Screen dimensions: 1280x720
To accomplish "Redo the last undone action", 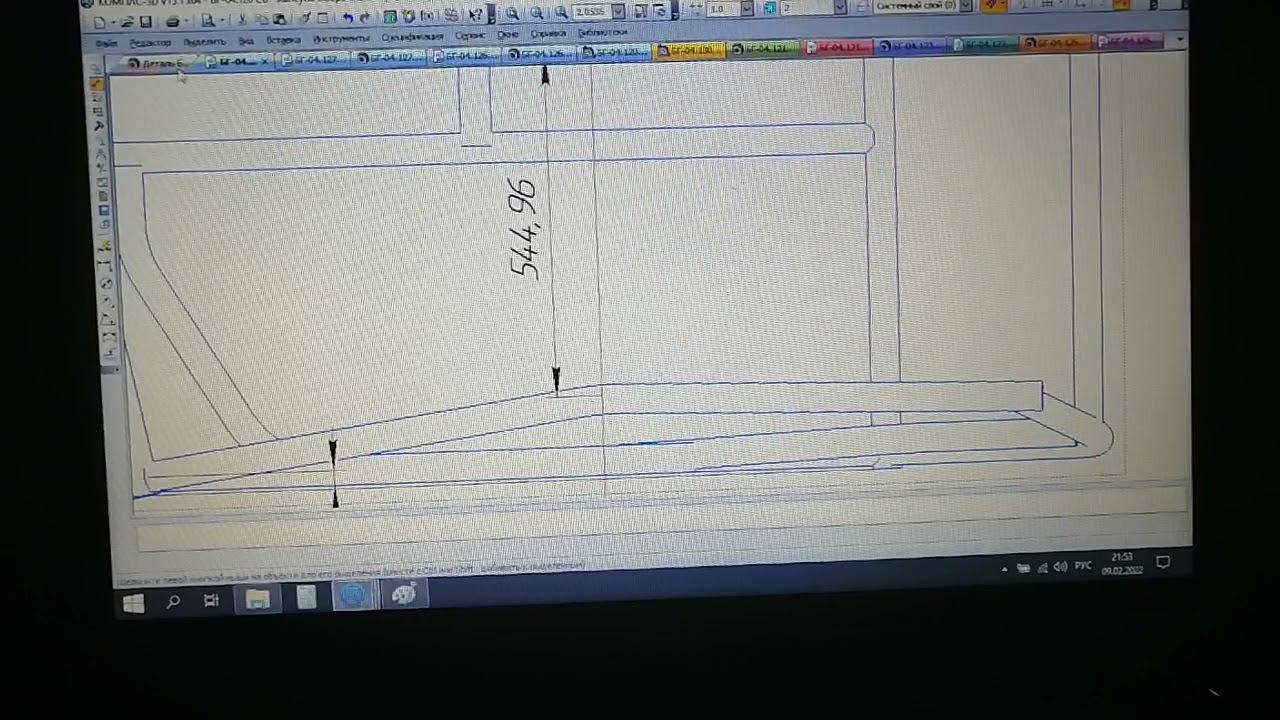I will point(365,17).
